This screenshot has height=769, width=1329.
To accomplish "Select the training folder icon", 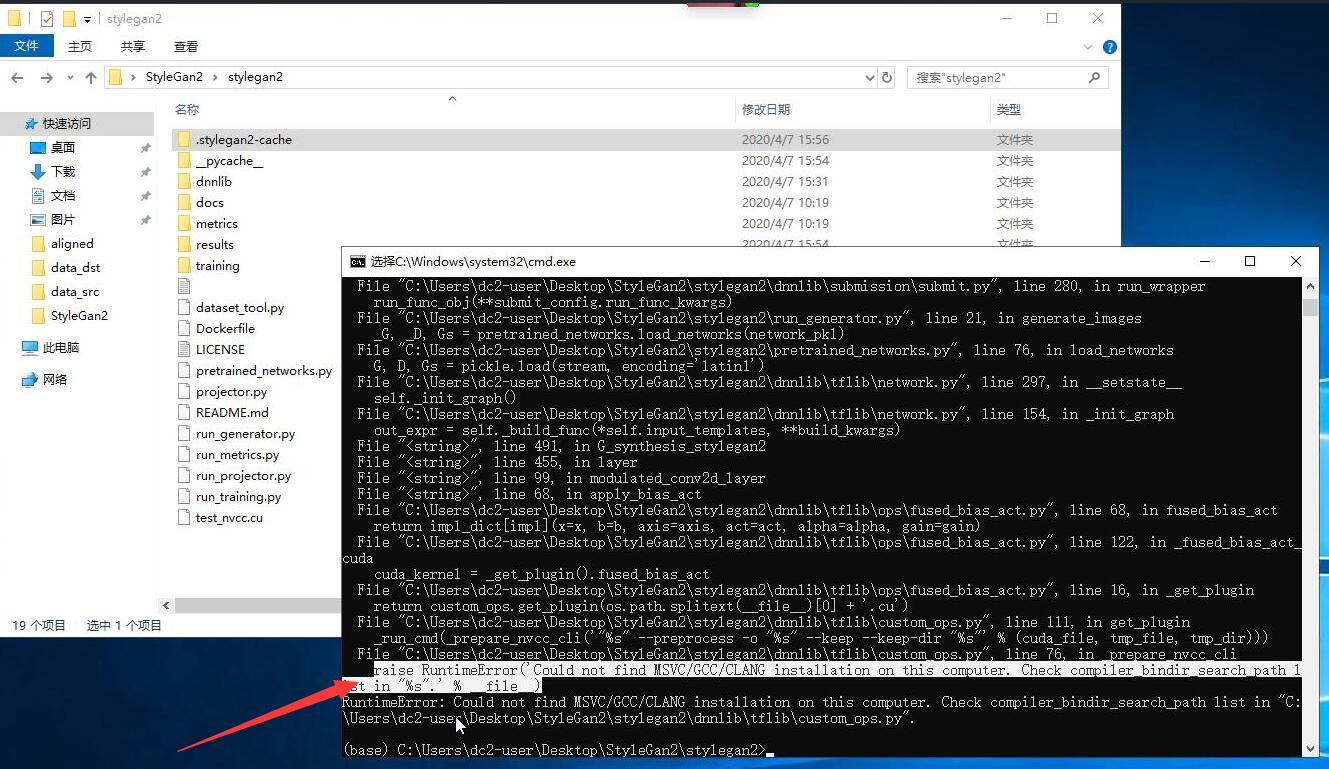I will click(183, 266).
